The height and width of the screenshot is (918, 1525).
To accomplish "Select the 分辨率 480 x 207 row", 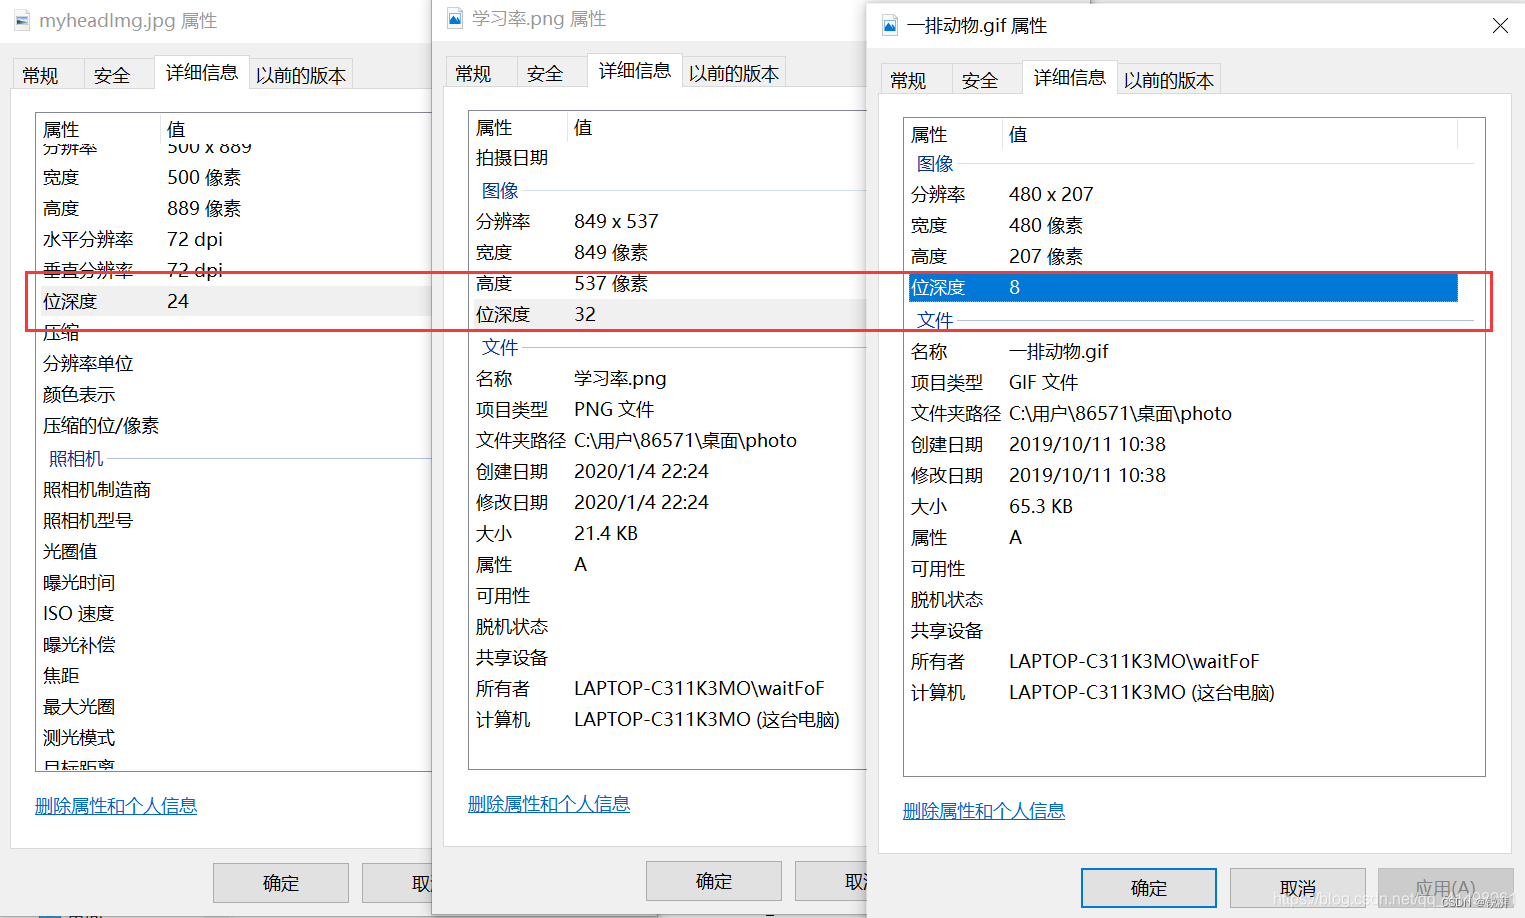I will [x=1050, y=194].
